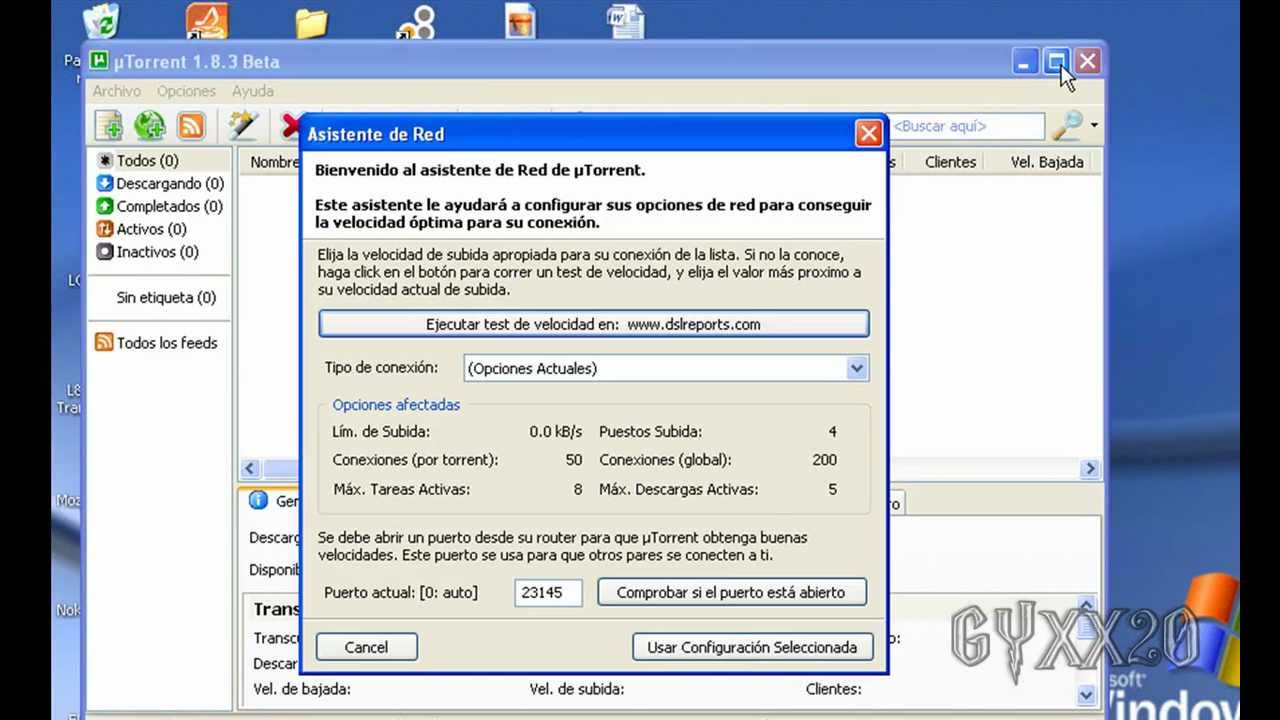Click the Puerto actual port field
This screenshot has height=720, width=1280.
547,592
